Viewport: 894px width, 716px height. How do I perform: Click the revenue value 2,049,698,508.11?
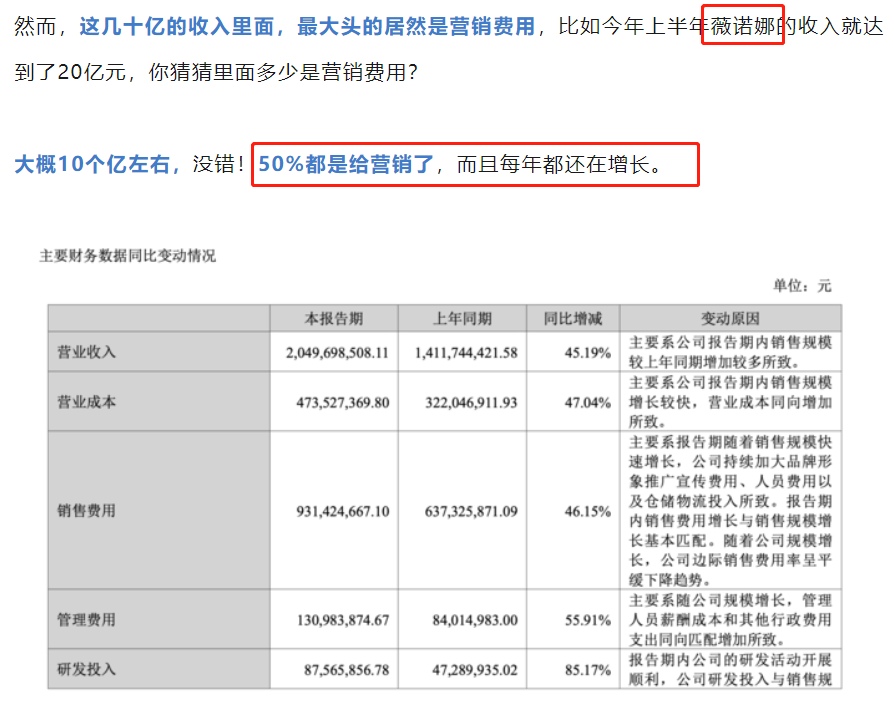point(337,352)
